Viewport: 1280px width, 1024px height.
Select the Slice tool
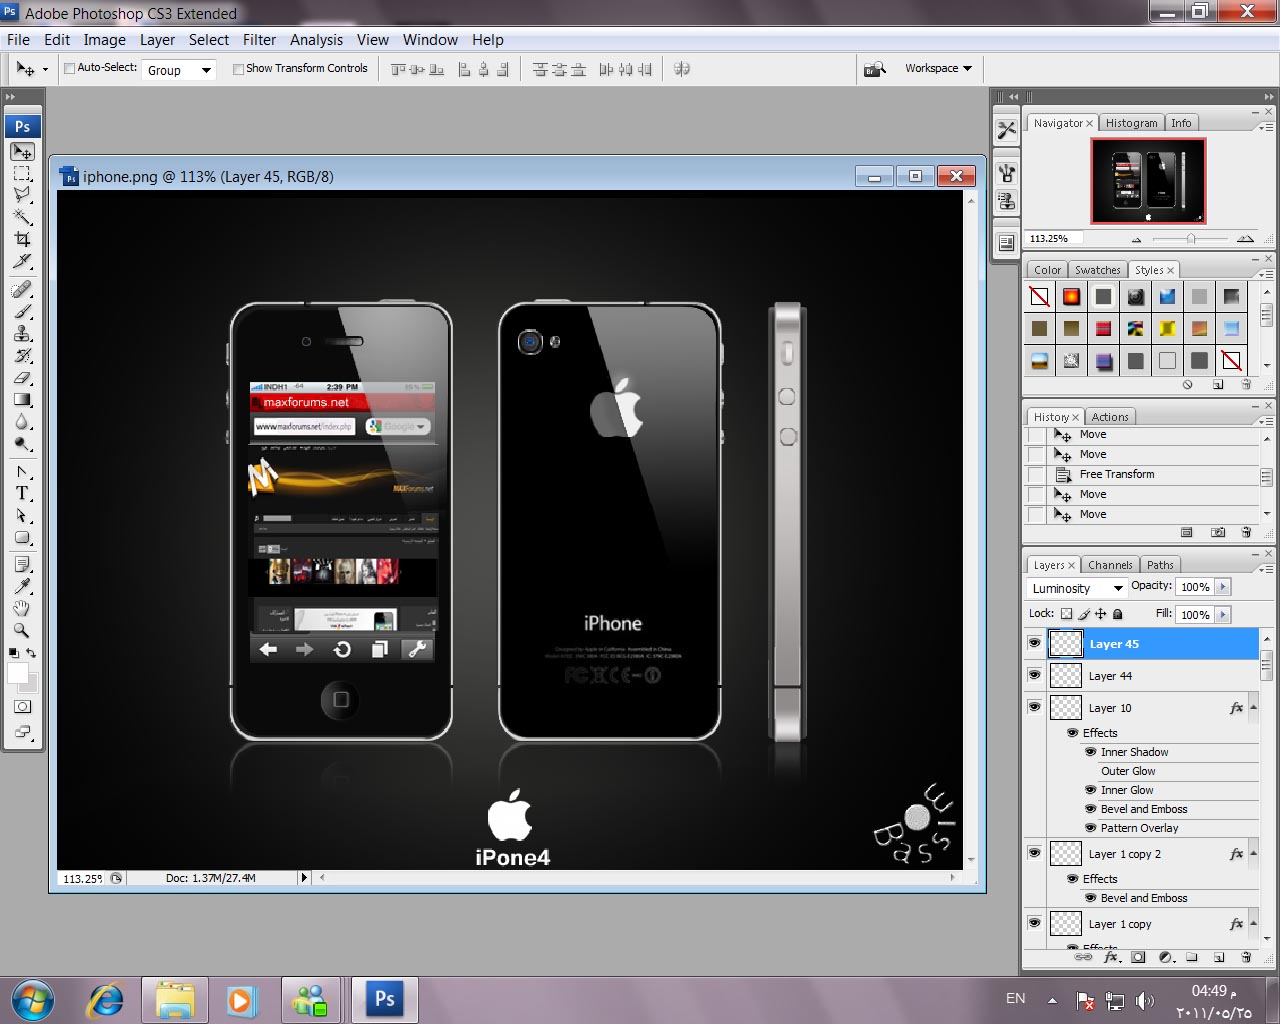point(22,261)
